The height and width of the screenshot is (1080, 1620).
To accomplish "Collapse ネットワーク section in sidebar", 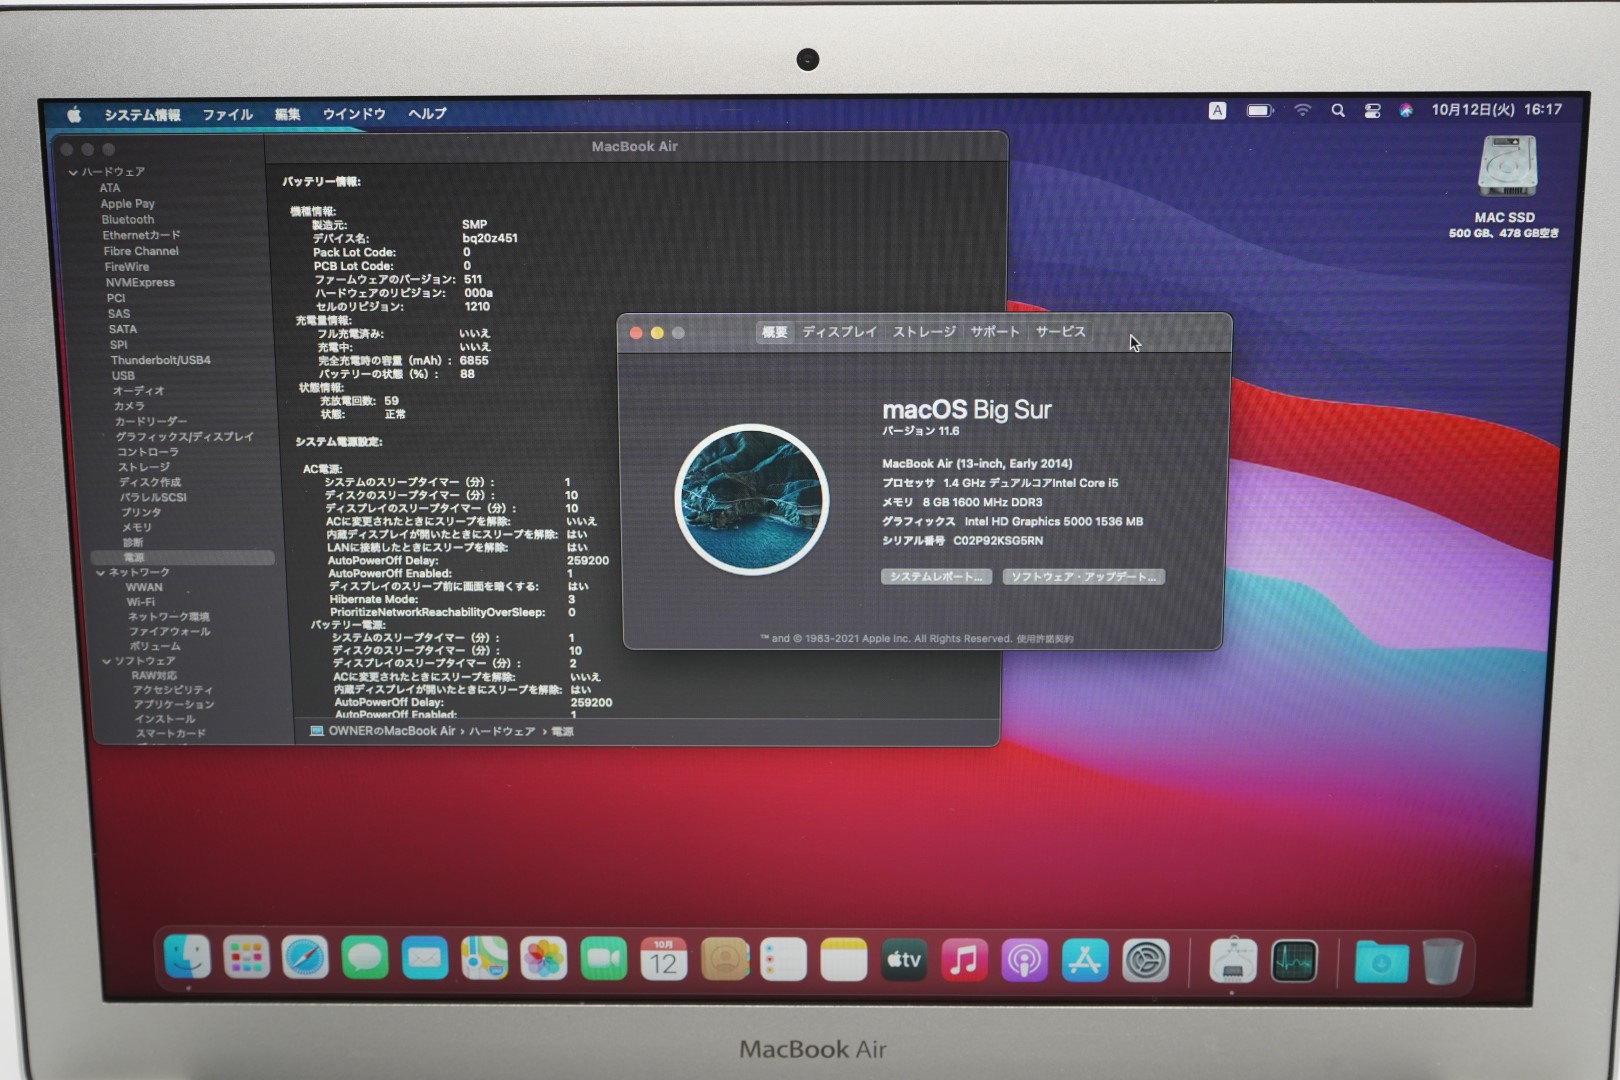I will click(x=101, y=573).
